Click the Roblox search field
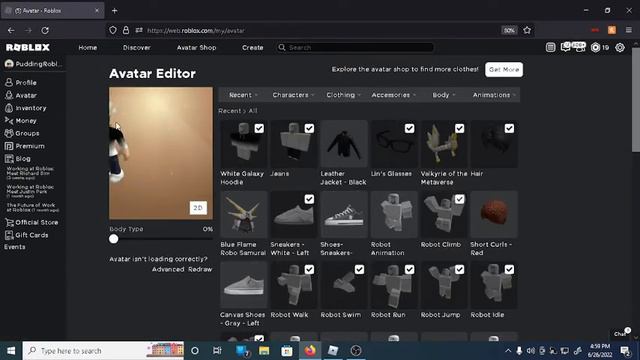This screenshot has width=640, height=360. point(354,47)
